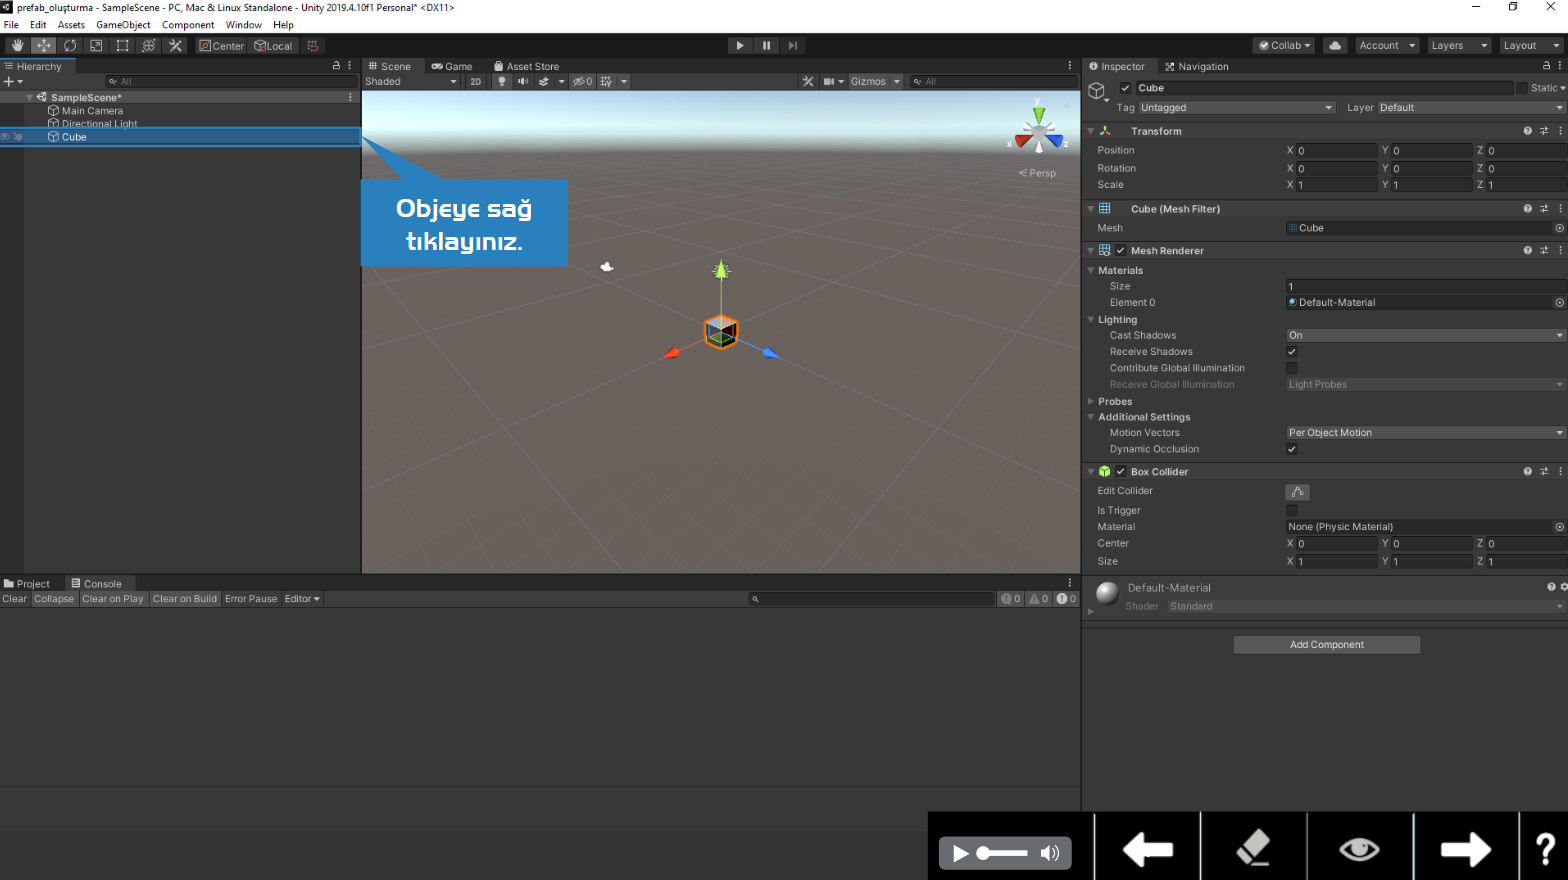Open the Assets menu
Screen dimensions: 1568x880
coord(71,25)
